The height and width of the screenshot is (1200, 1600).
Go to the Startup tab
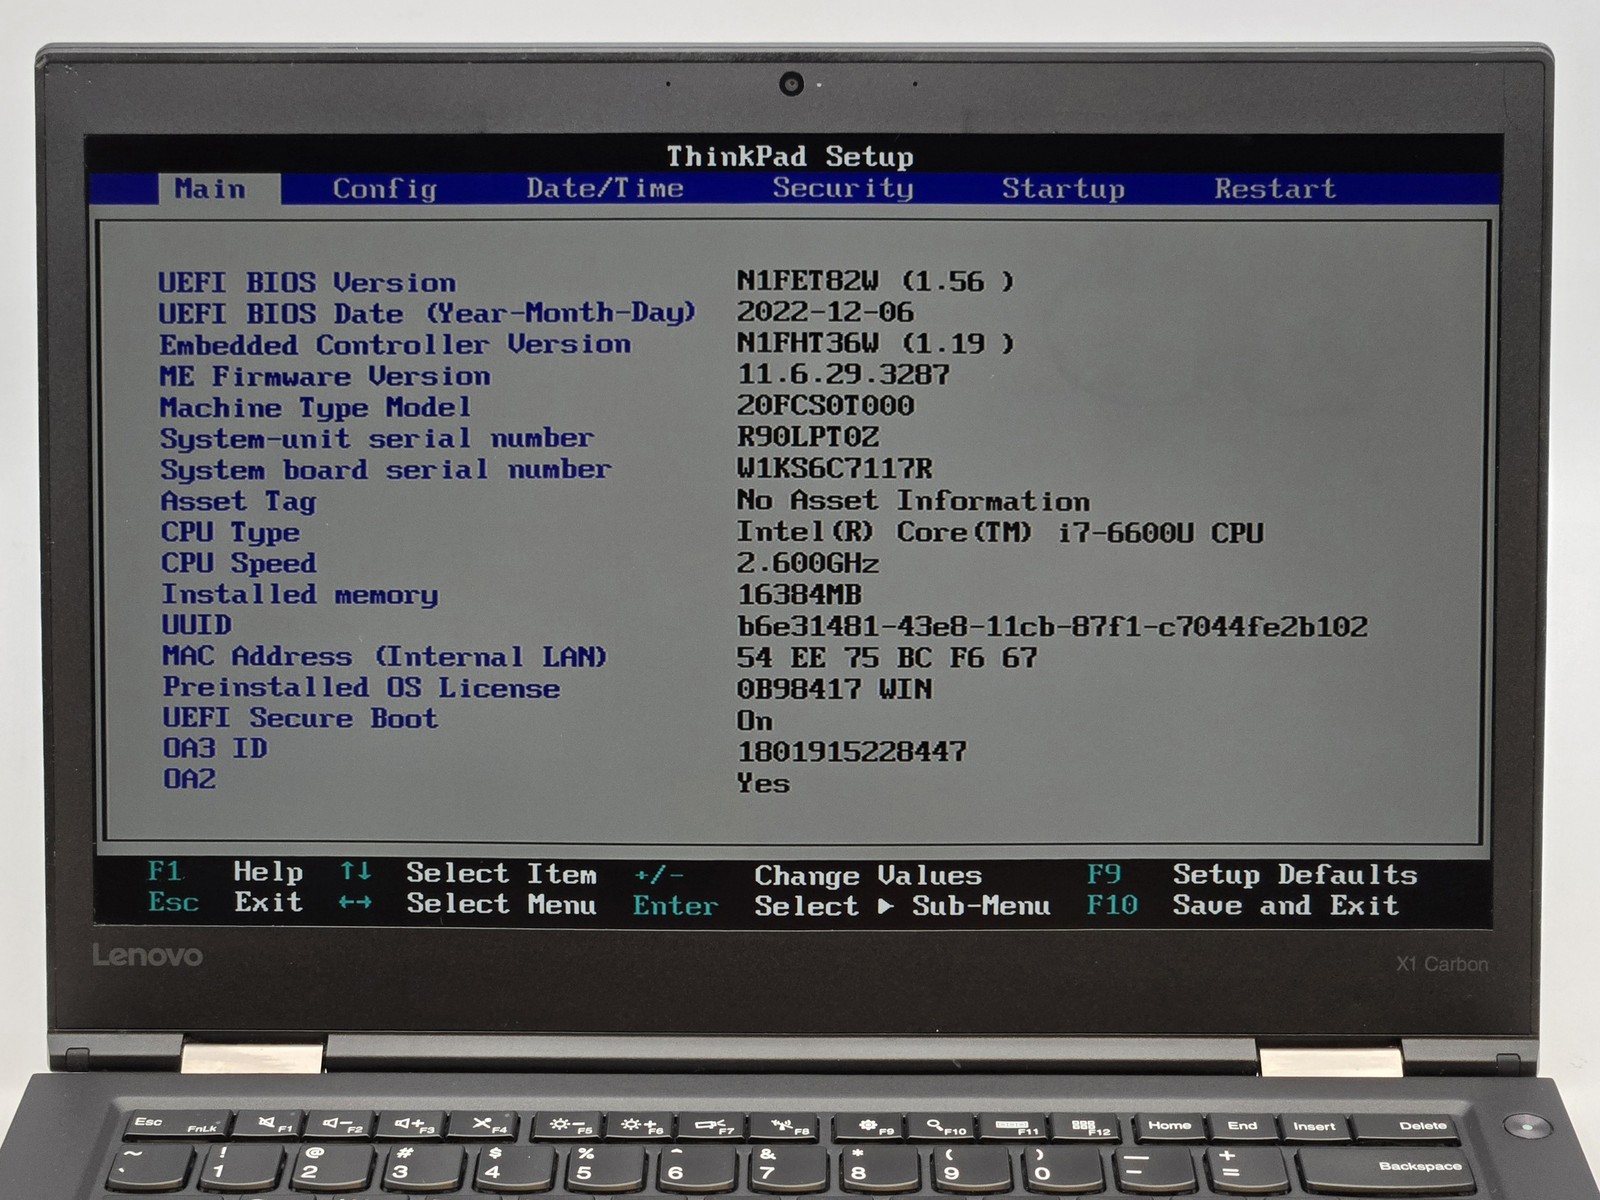(1063, 188)
